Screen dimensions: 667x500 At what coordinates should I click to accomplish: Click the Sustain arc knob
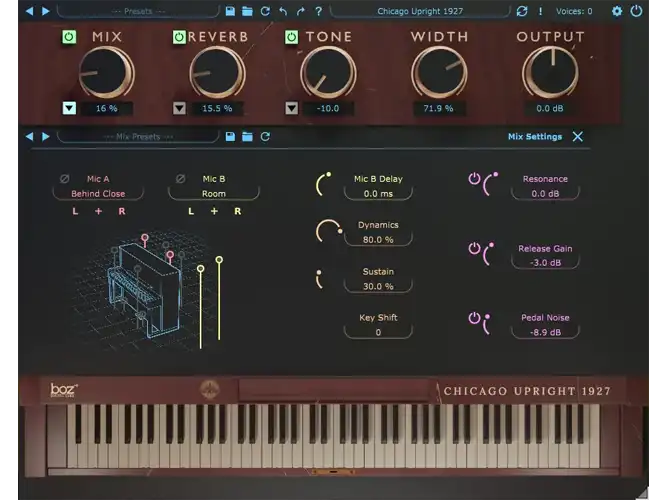point(319,279)
